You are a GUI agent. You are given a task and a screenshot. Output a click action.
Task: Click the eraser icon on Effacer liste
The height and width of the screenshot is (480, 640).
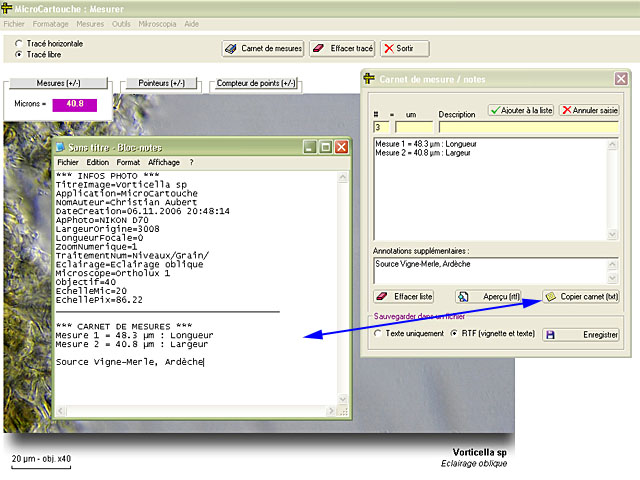pyautogui.click(x=382, y=296)
